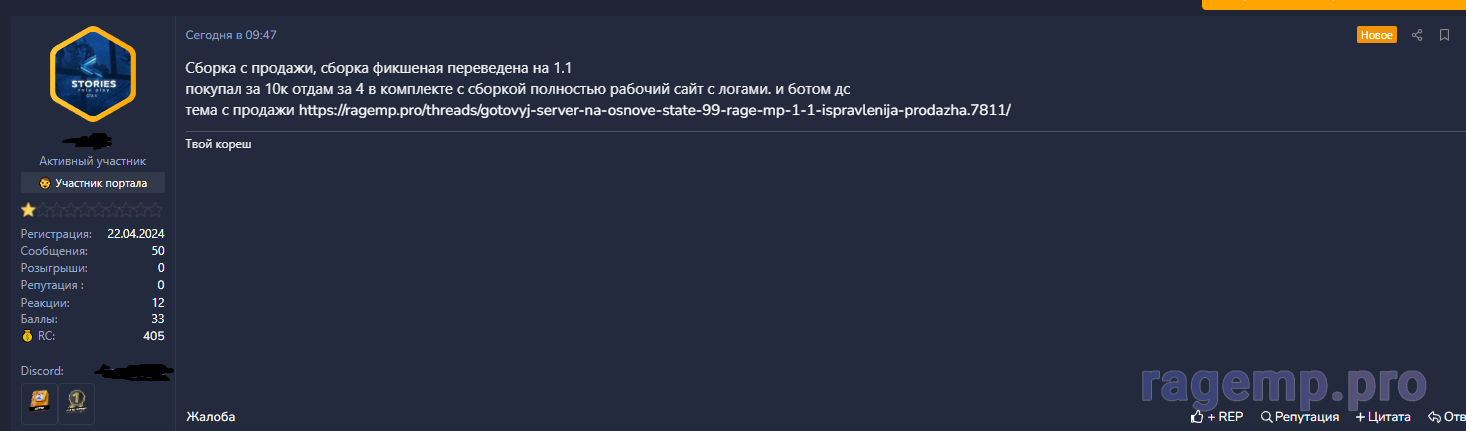Bookmark this post with the bookmark icon
The height and width of the screenshot is (431, 1466).
coord(1444,35)
